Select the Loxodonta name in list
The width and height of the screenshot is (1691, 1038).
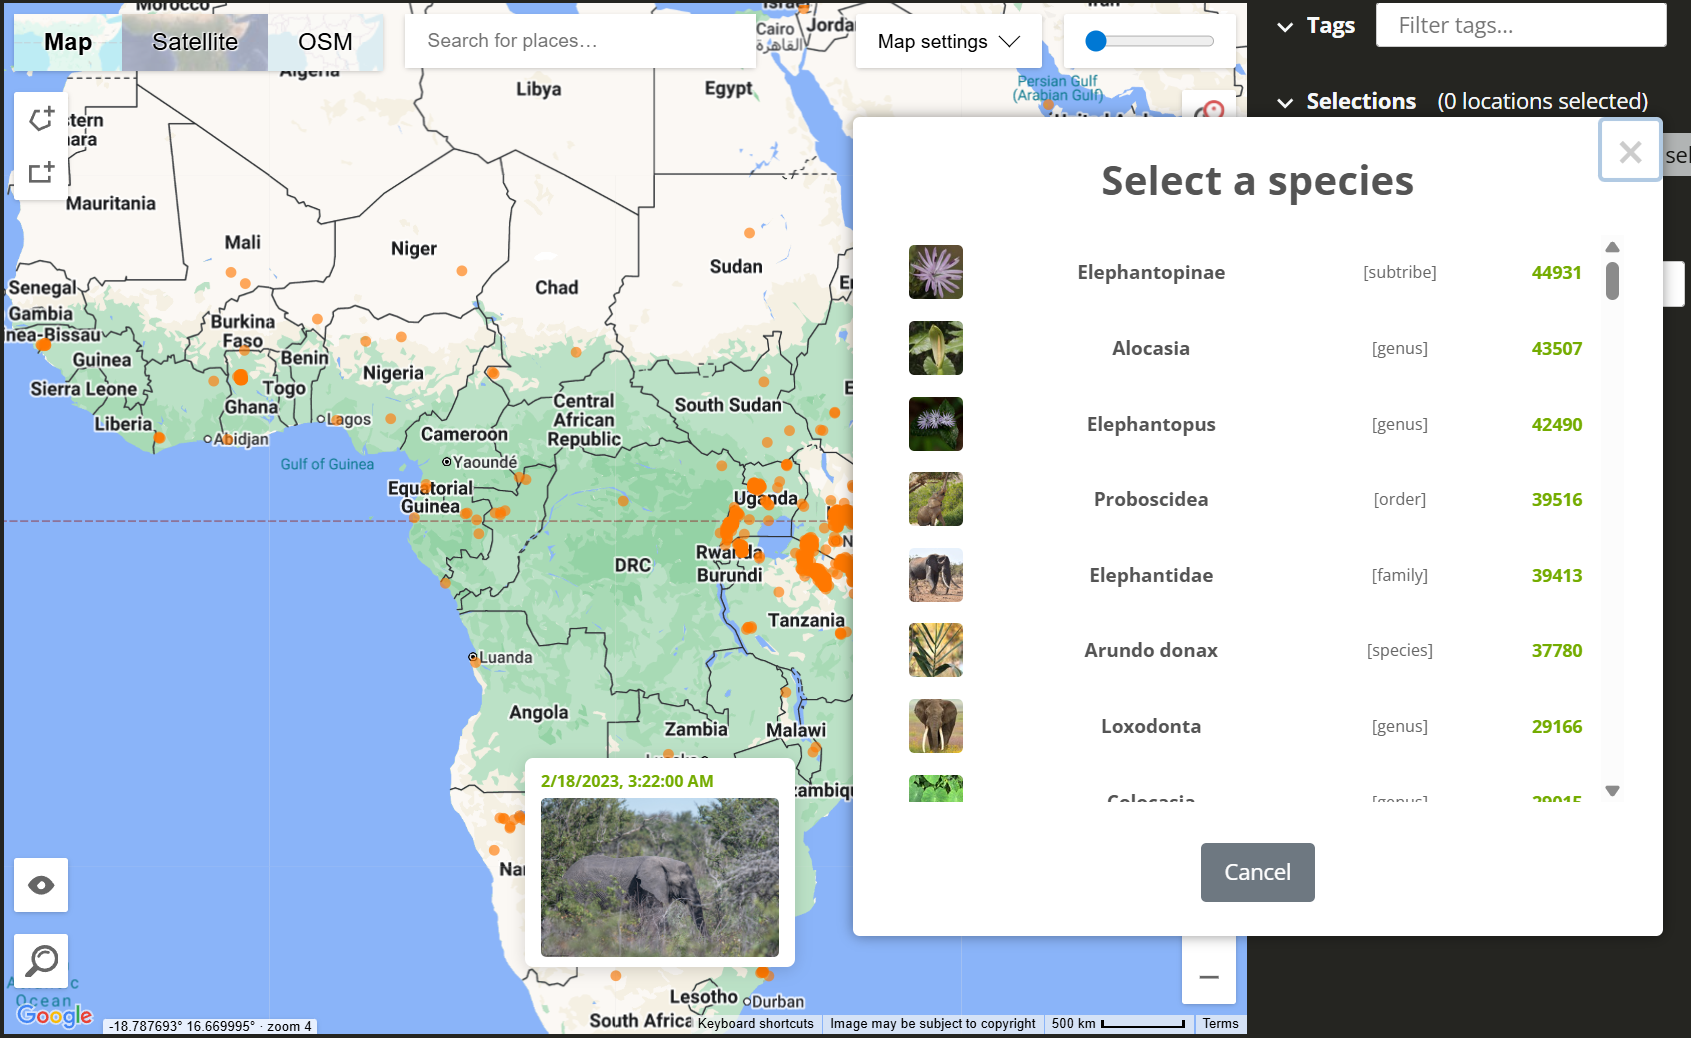click(1151, 726)
